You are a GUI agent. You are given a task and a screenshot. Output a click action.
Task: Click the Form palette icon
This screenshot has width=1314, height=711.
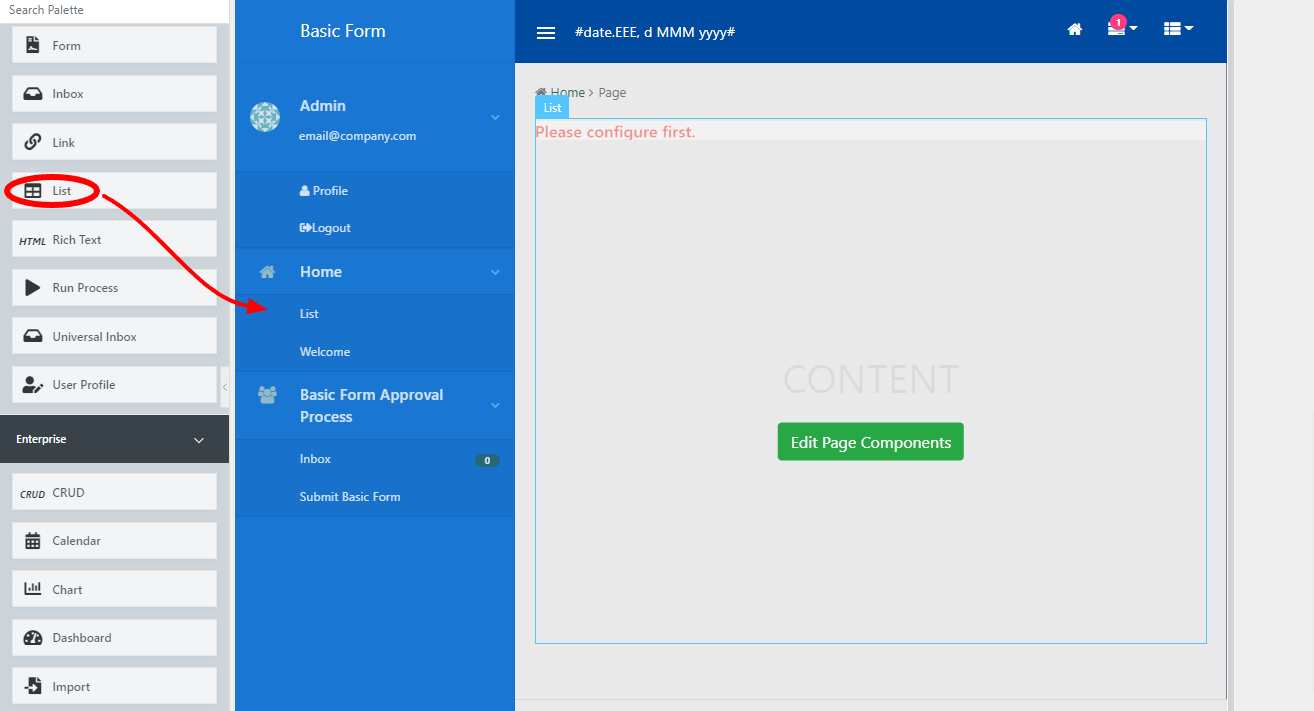click(33, 45)
